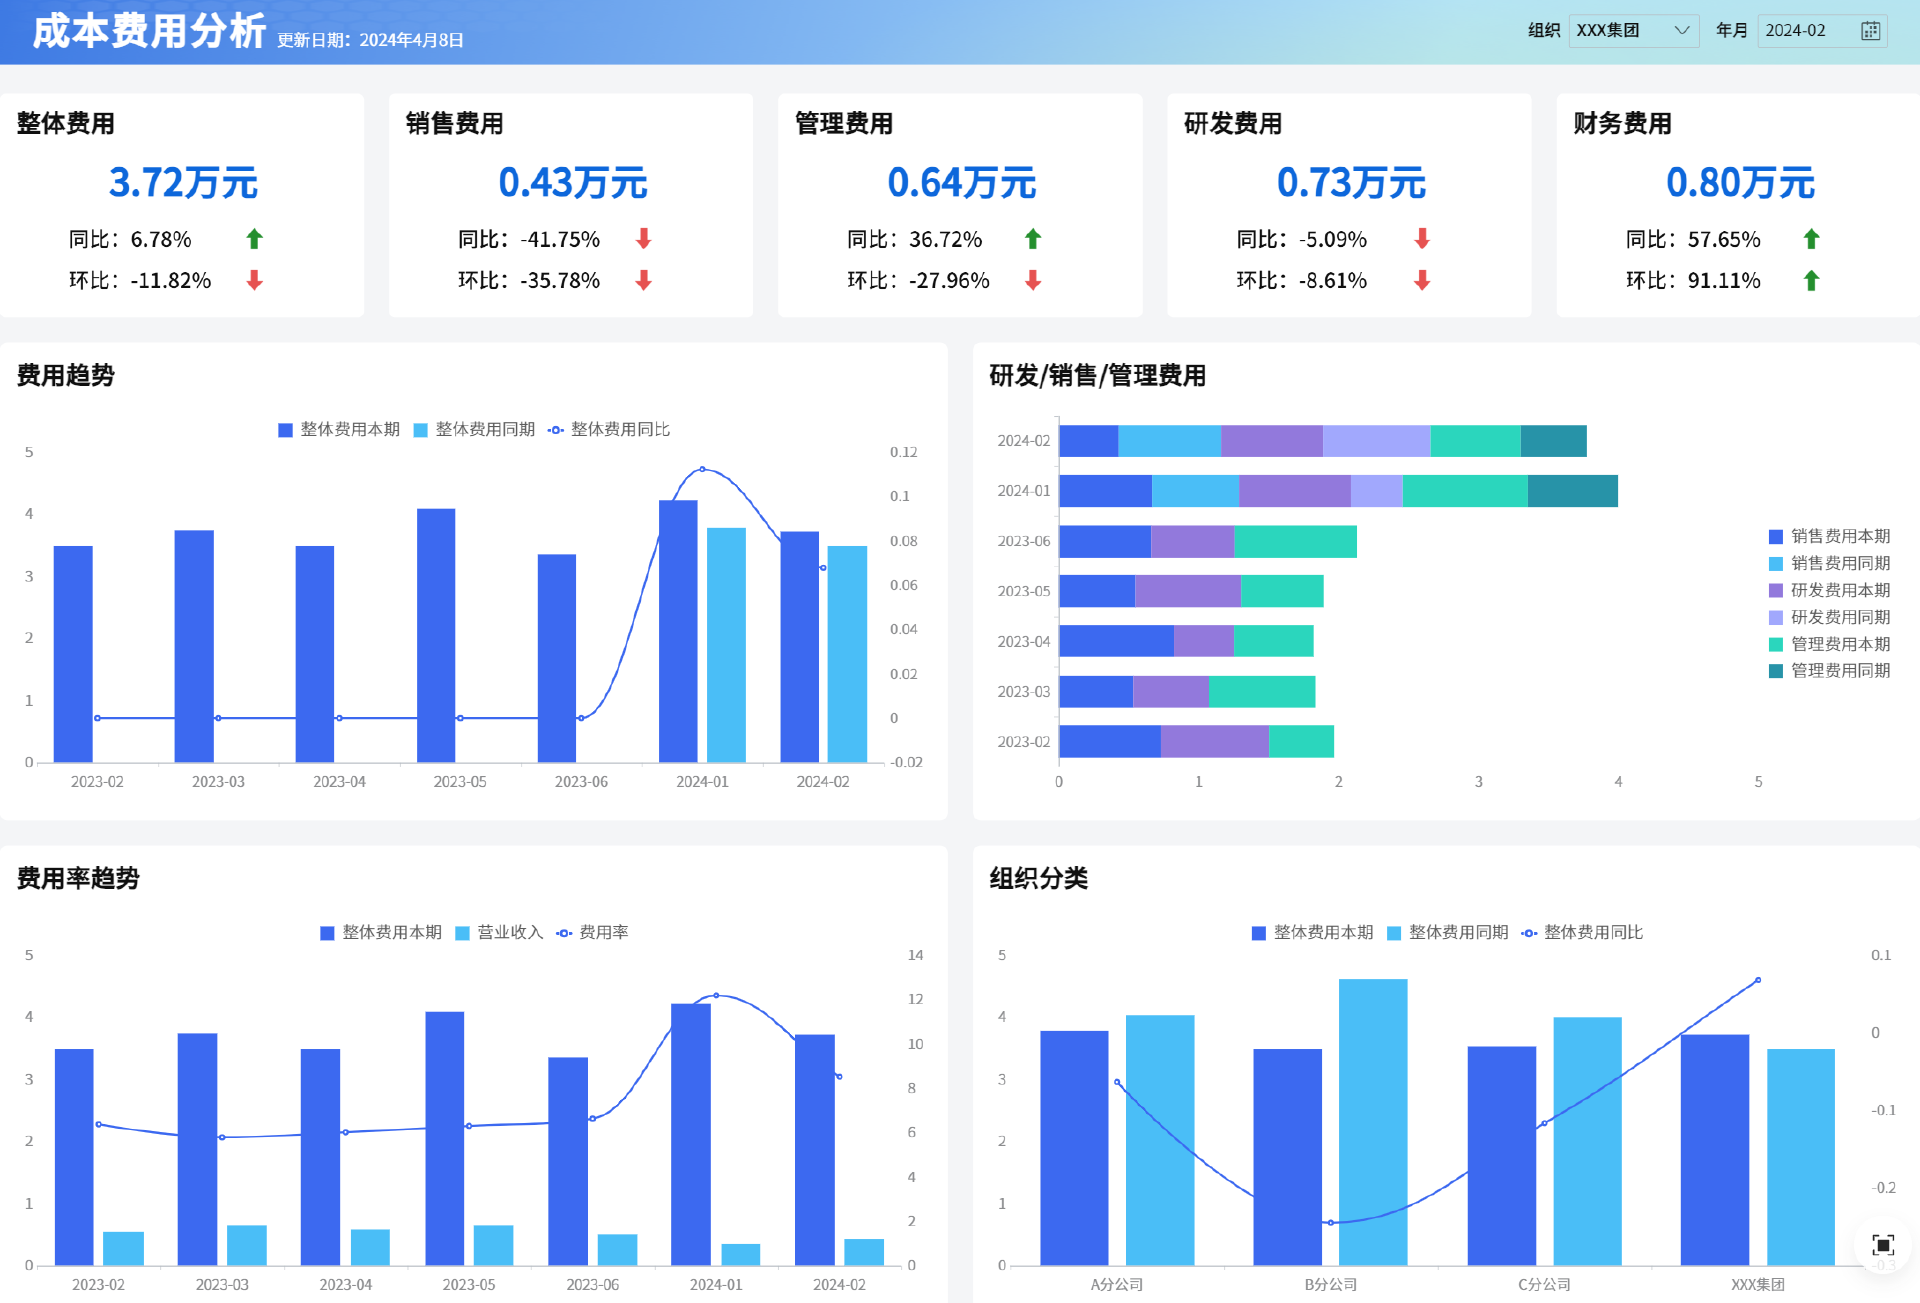The width and height of the screenshot is (1920, 1303).
Task: Click red down arrow beside 研发费用 同比
Action: click(x=1422, y=239)
